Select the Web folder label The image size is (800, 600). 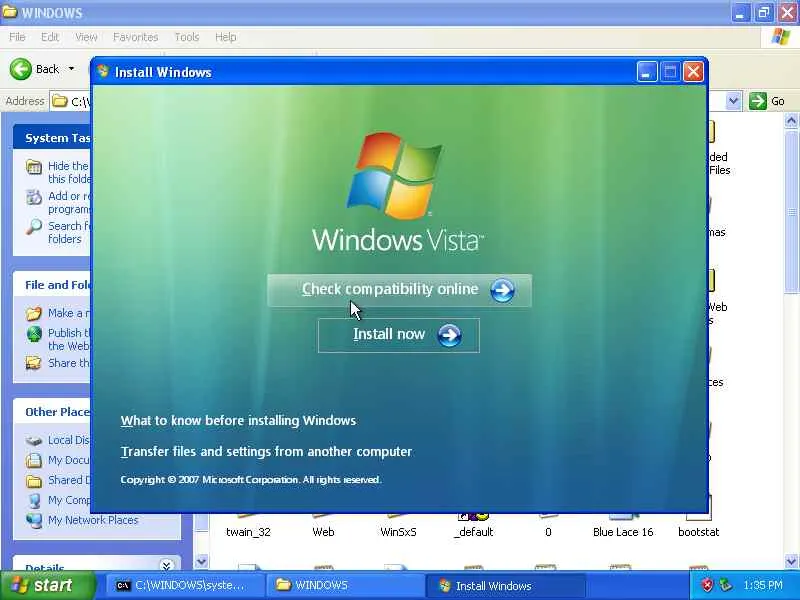click(323, 532)
